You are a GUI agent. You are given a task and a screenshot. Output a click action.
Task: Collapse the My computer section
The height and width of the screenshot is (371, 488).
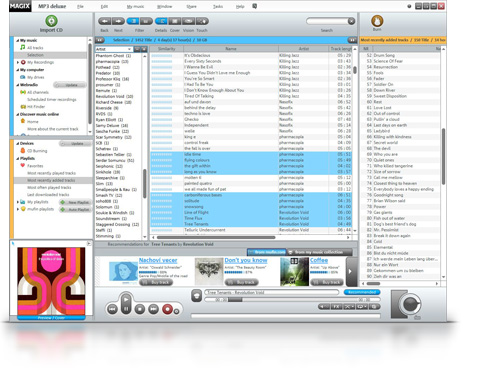coord(17,70)
